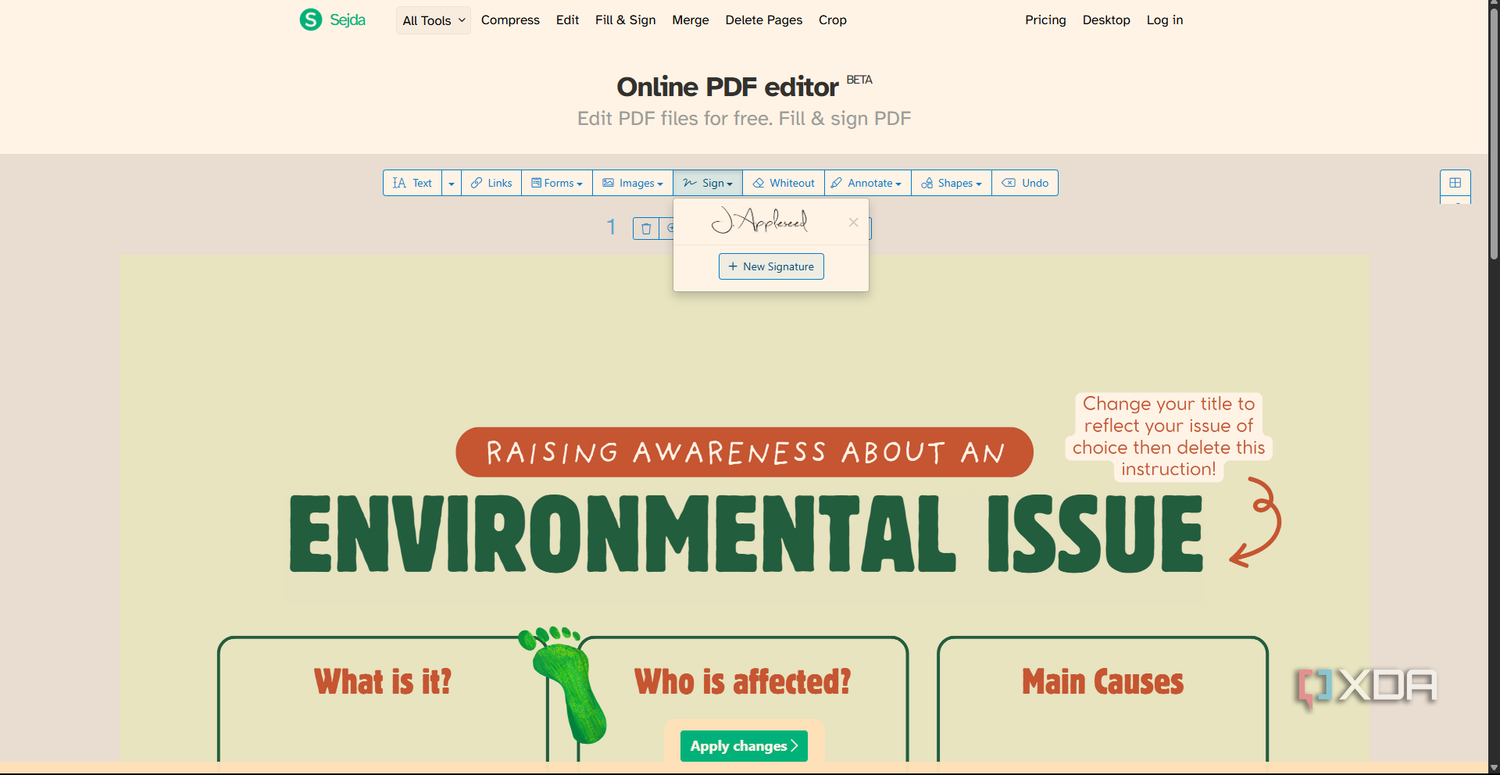The width and height of the screenshot is (1500, 775).
Task: Open the Edit menu link
Action: pos(567,20)
